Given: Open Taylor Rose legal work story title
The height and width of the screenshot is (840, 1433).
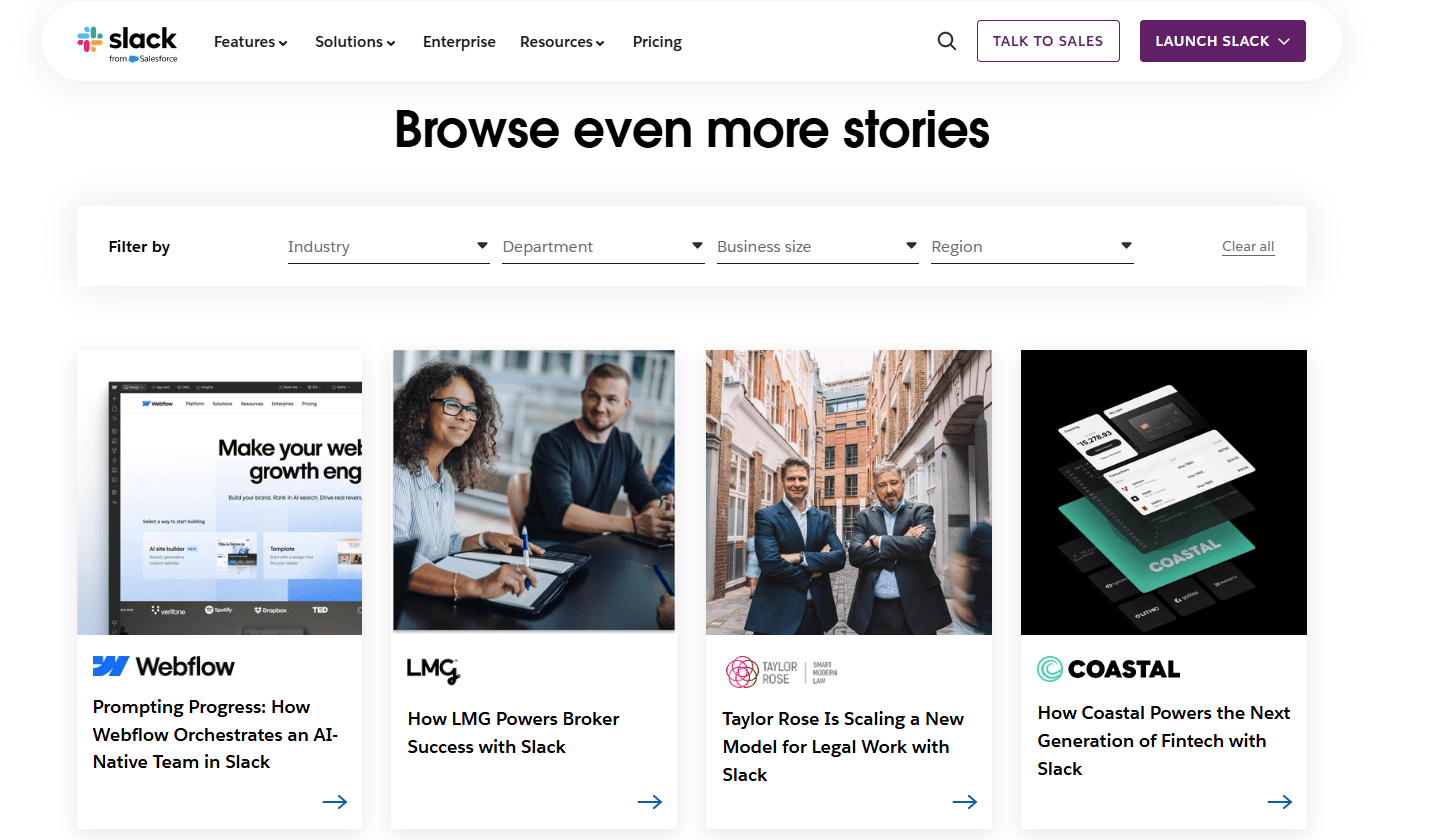Looking at the screenshot, I should click(843, 747).
